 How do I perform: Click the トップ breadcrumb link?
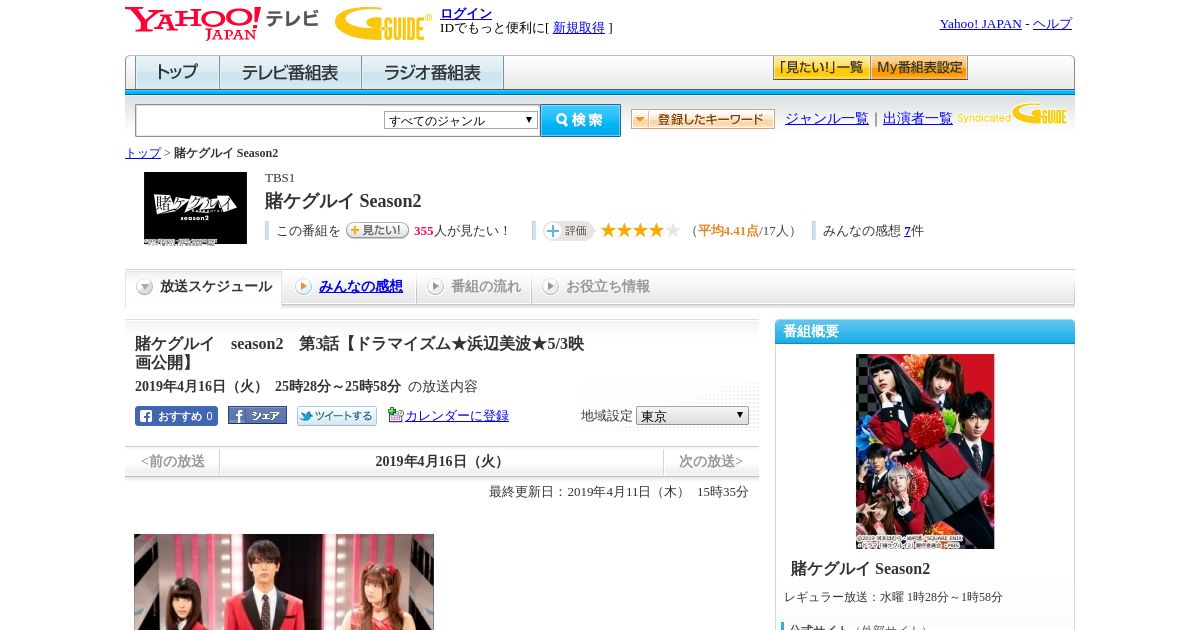tap(143, 153)
